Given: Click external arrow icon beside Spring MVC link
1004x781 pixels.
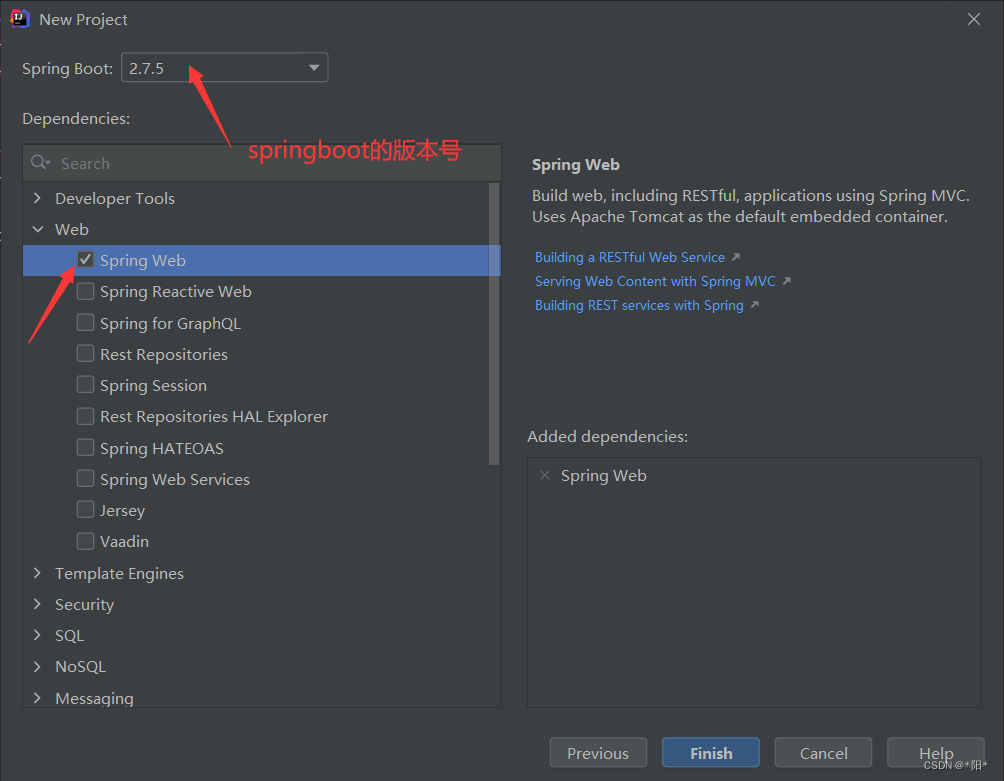Looking at the screenshot, I should 787,281.
